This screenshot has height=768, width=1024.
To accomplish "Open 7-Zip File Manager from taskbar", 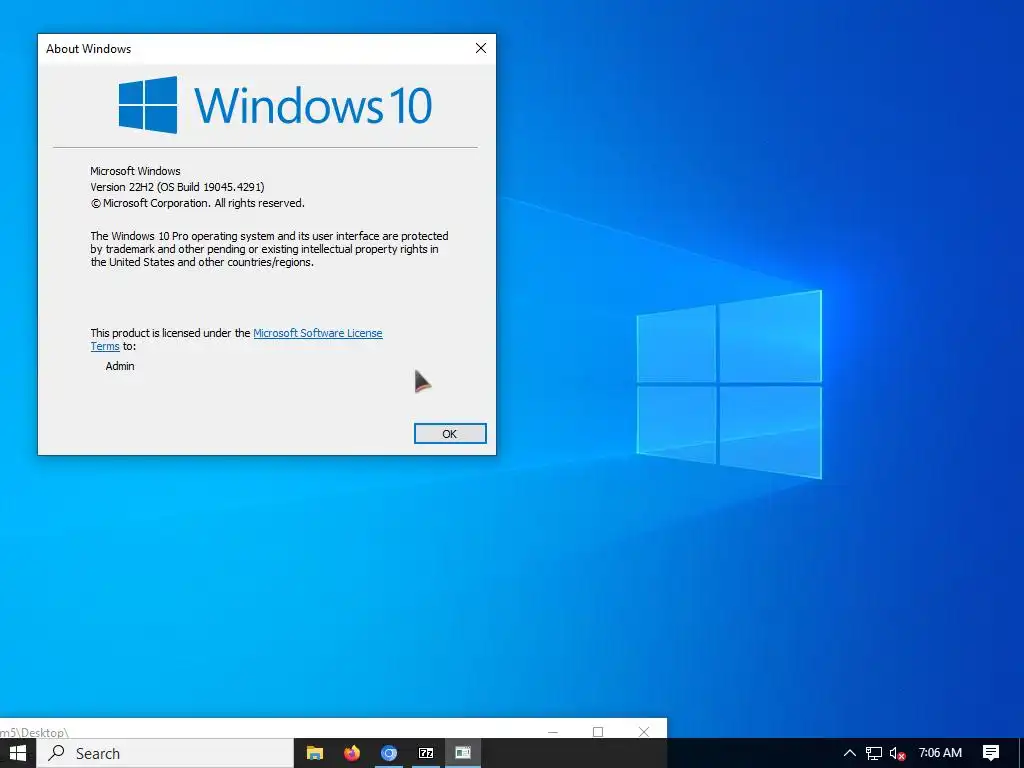I will click(x=426, y=753).
